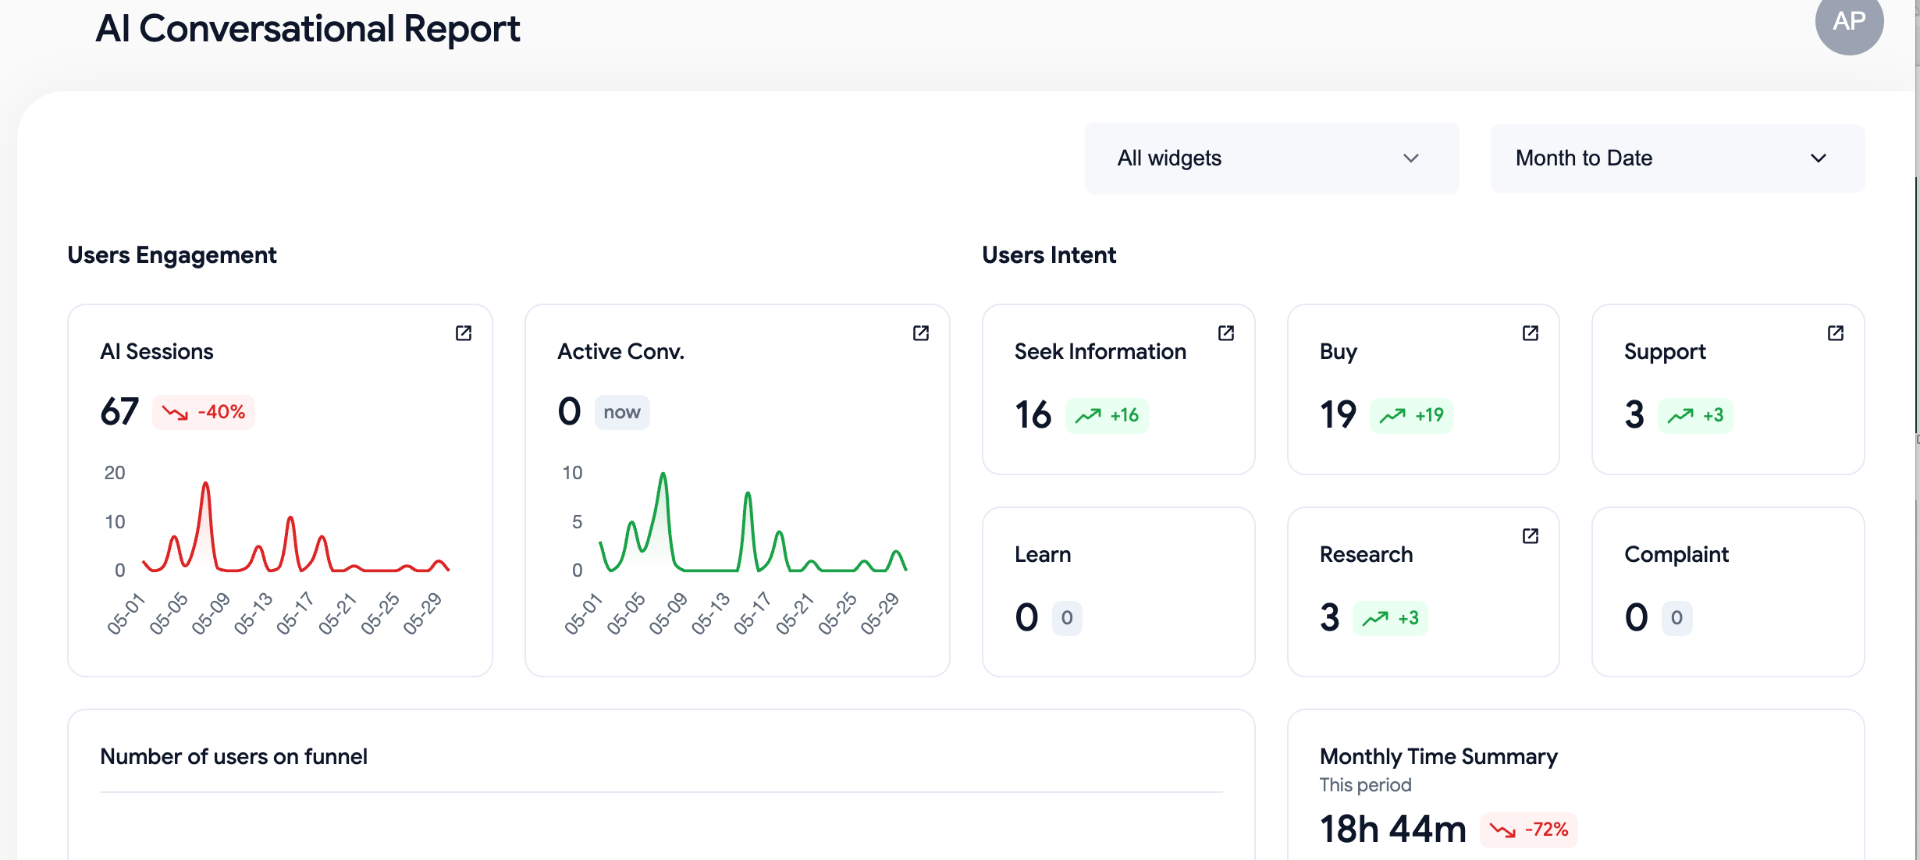Click the Complaint card title
This screenshot has width=1920, height=860.
[x=1677, y=554]
